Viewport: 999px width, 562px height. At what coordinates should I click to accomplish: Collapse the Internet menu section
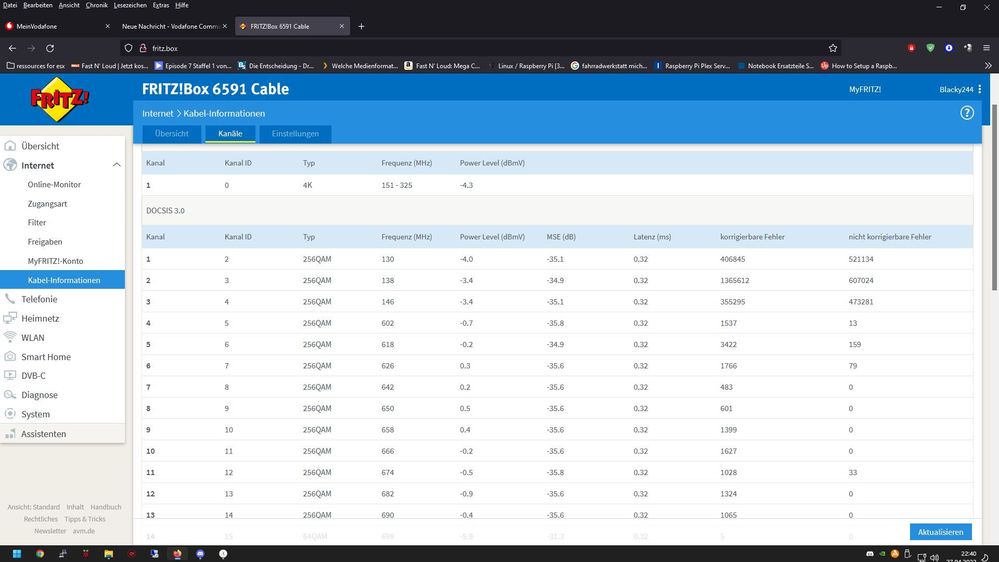pos(117,165)
